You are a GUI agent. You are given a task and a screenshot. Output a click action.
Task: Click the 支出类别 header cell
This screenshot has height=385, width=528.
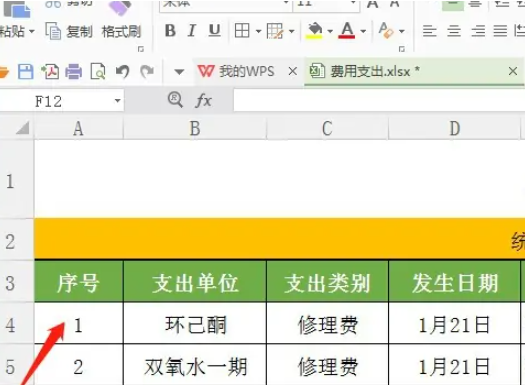pos(327,282)
